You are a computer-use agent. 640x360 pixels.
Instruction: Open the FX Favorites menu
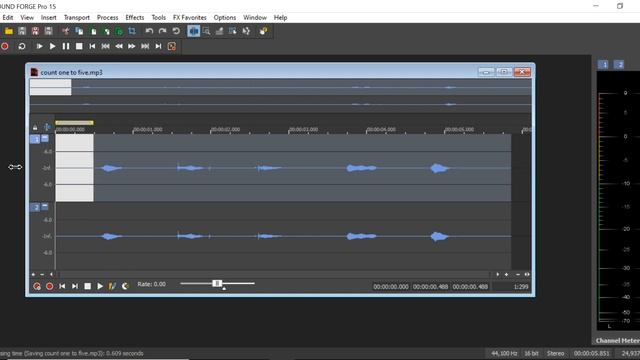[190, 18]
